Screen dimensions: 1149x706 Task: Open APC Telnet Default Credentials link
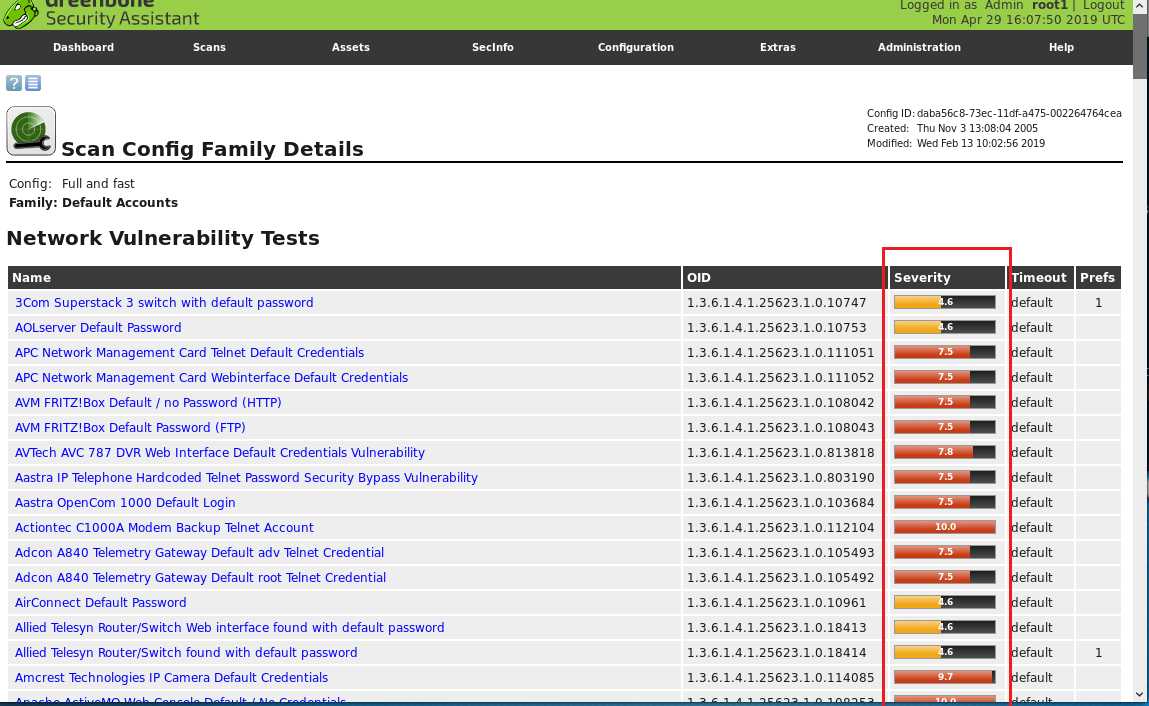pyautogui.click(x=189, y=352)
